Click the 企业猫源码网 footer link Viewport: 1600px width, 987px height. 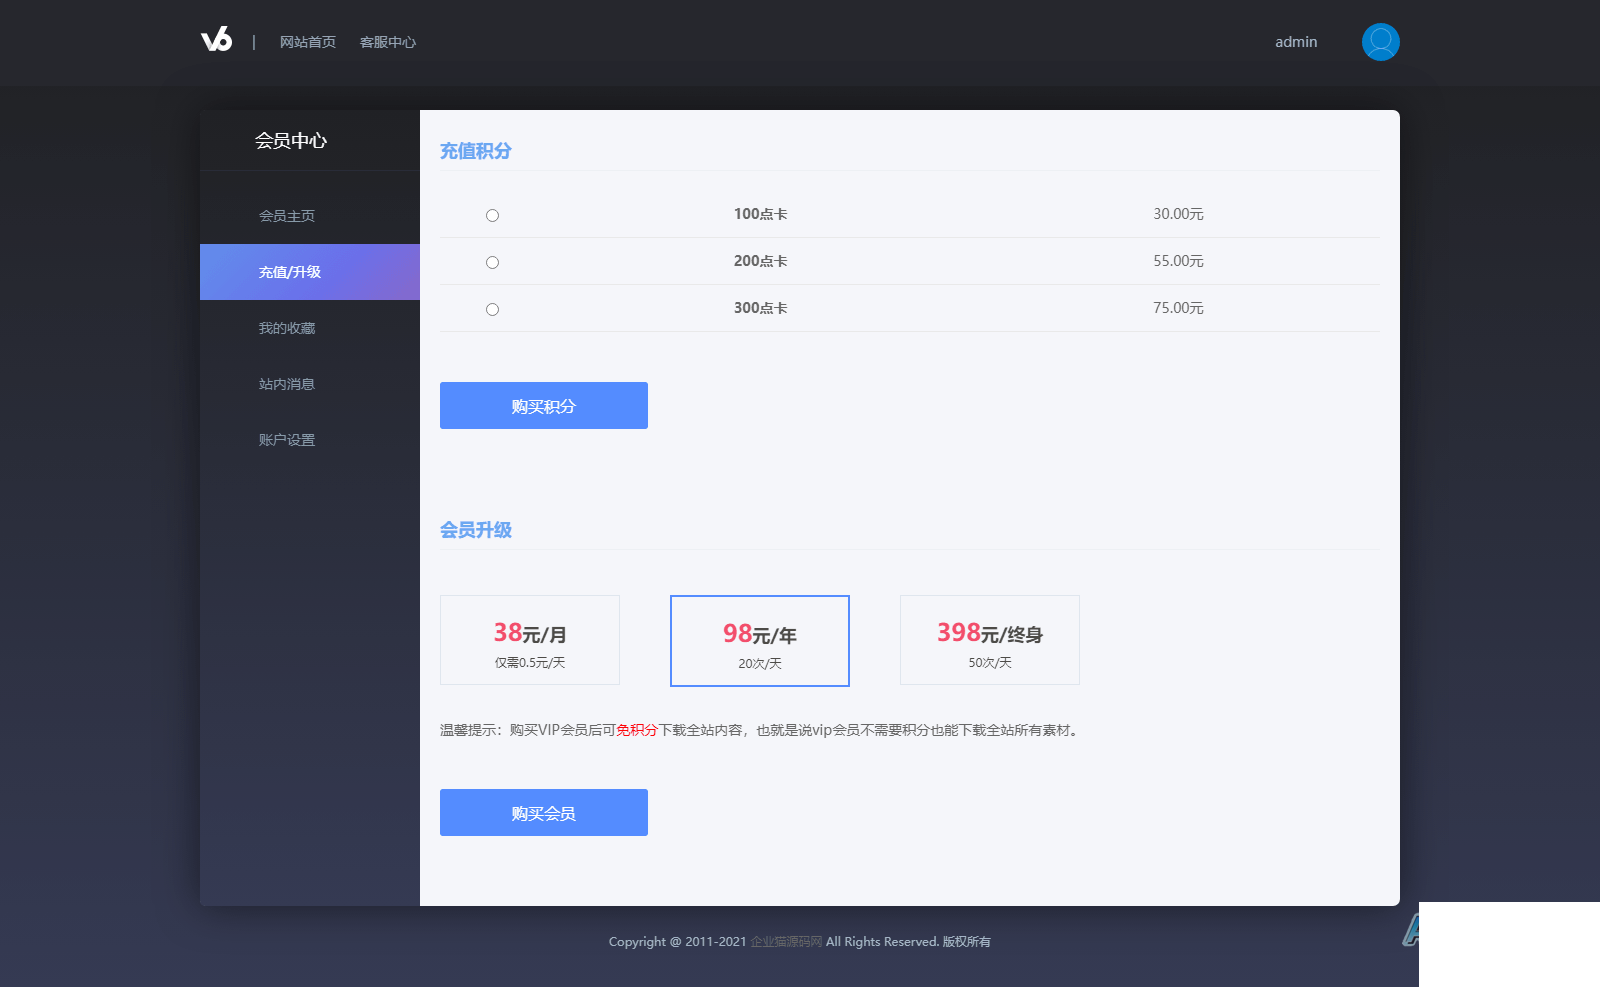point(786,942)
